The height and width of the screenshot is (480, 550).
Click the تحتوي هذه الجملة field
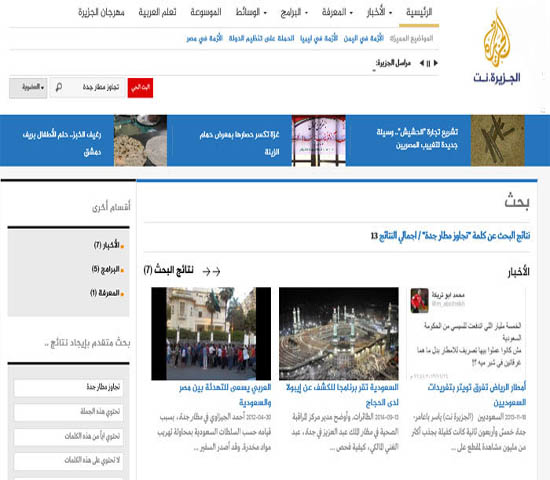pyautogui.click(x=68, y=412)
